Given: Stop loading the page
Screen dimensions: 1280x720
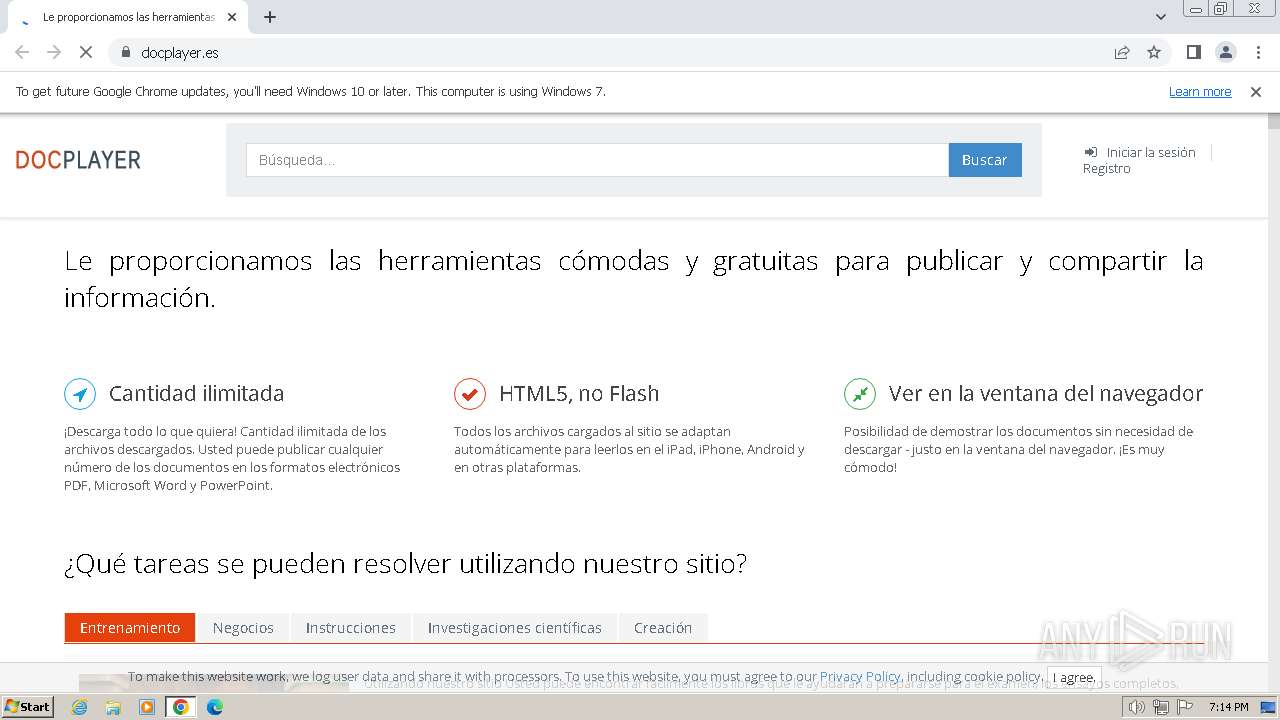Looking at the screenshot, I should coord(86,52).
